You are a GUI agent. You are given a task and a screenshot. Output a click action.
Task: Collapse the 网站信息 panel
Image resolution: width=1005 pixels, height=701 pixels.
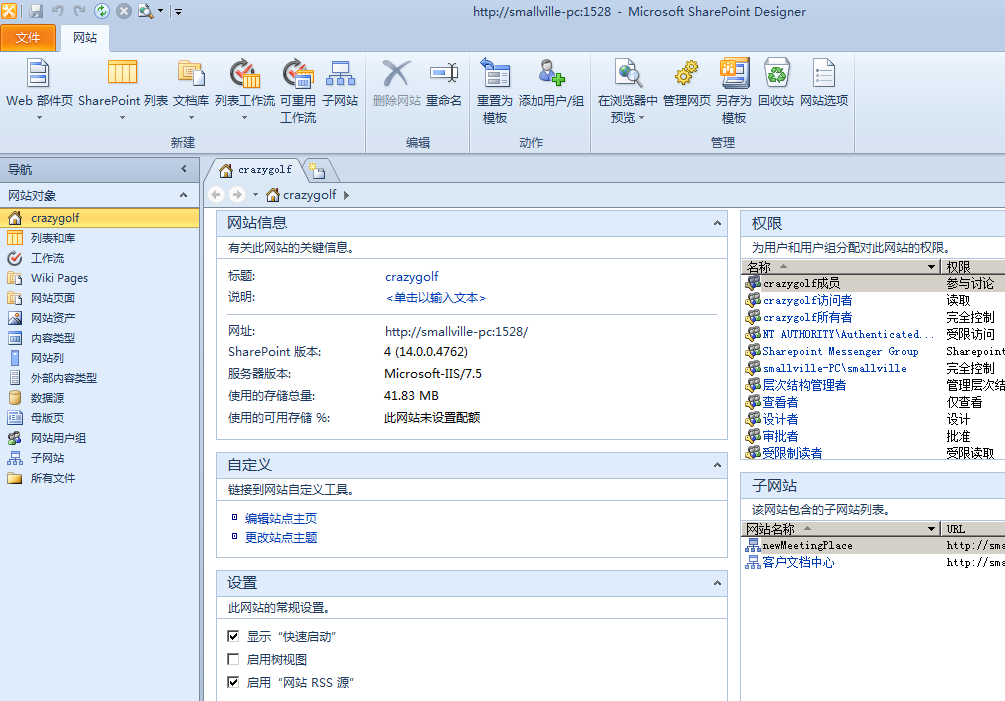tap(717, 223)
